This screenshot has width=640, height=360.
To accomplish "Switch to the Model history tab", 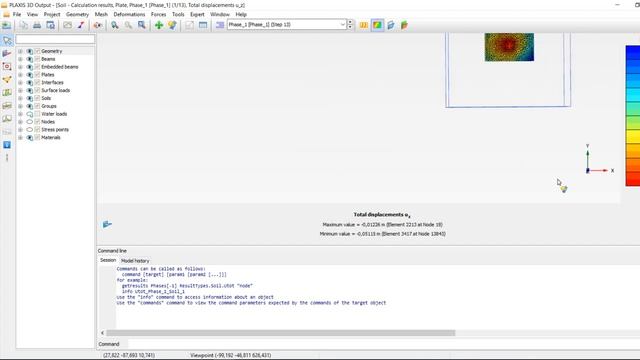I will click(x=135, y=261).
